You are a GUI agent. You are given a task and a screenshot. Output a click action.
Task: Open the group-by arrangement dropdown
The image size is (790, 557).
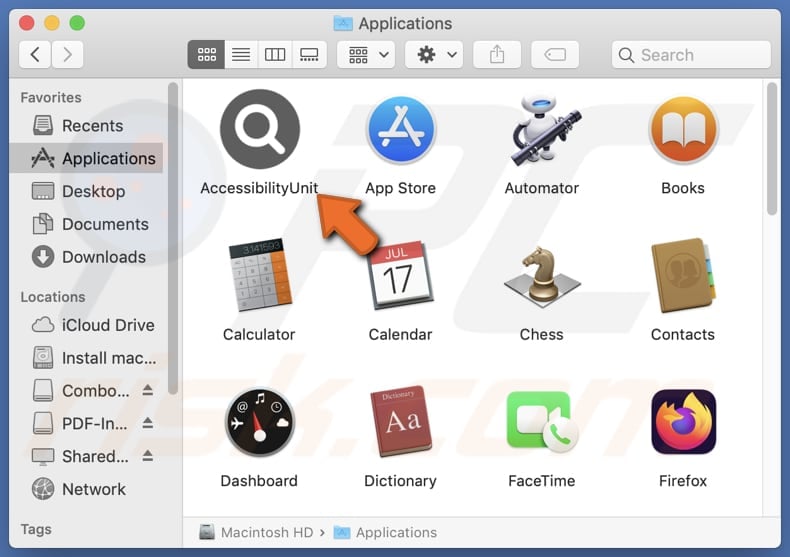pos(366,54)
